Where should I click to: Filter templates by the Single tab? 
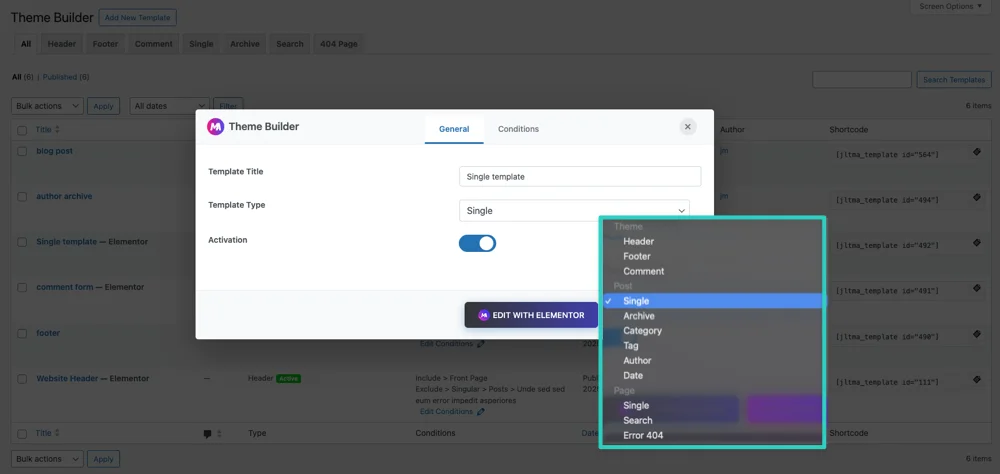(201, 44)
